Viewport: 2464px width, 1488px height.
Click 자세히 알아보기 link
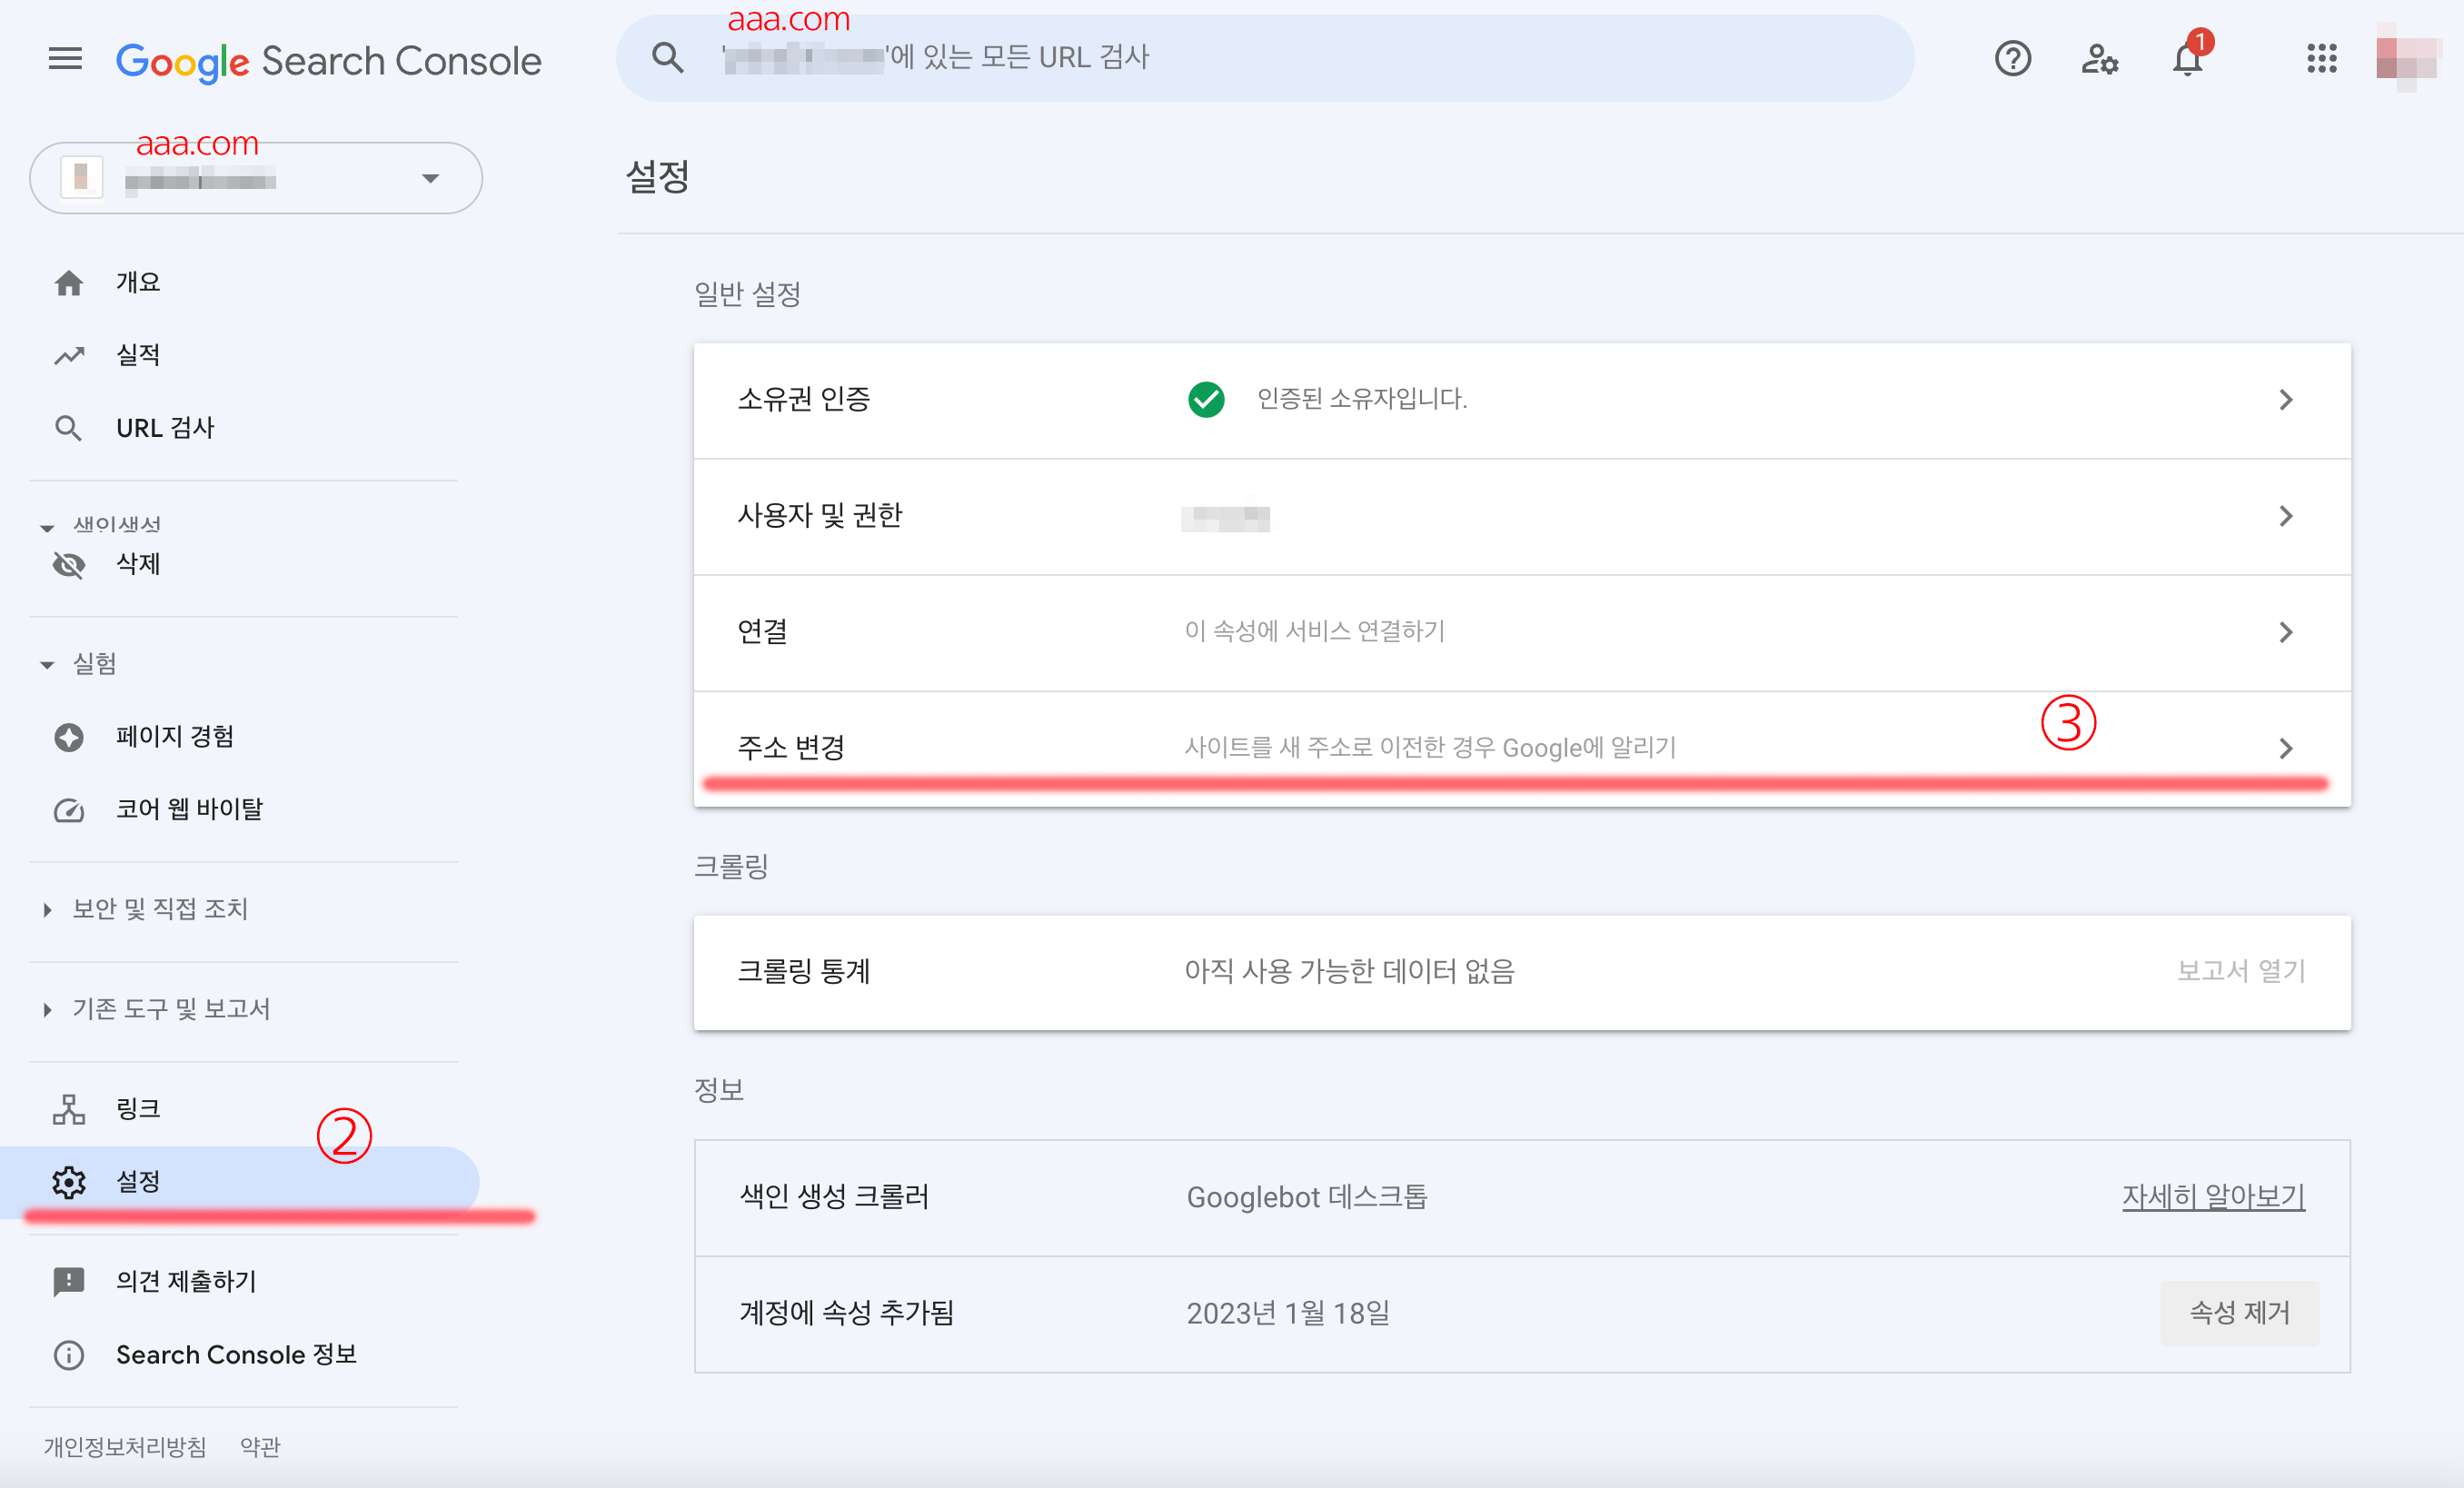click(x=2212, y=1197)
